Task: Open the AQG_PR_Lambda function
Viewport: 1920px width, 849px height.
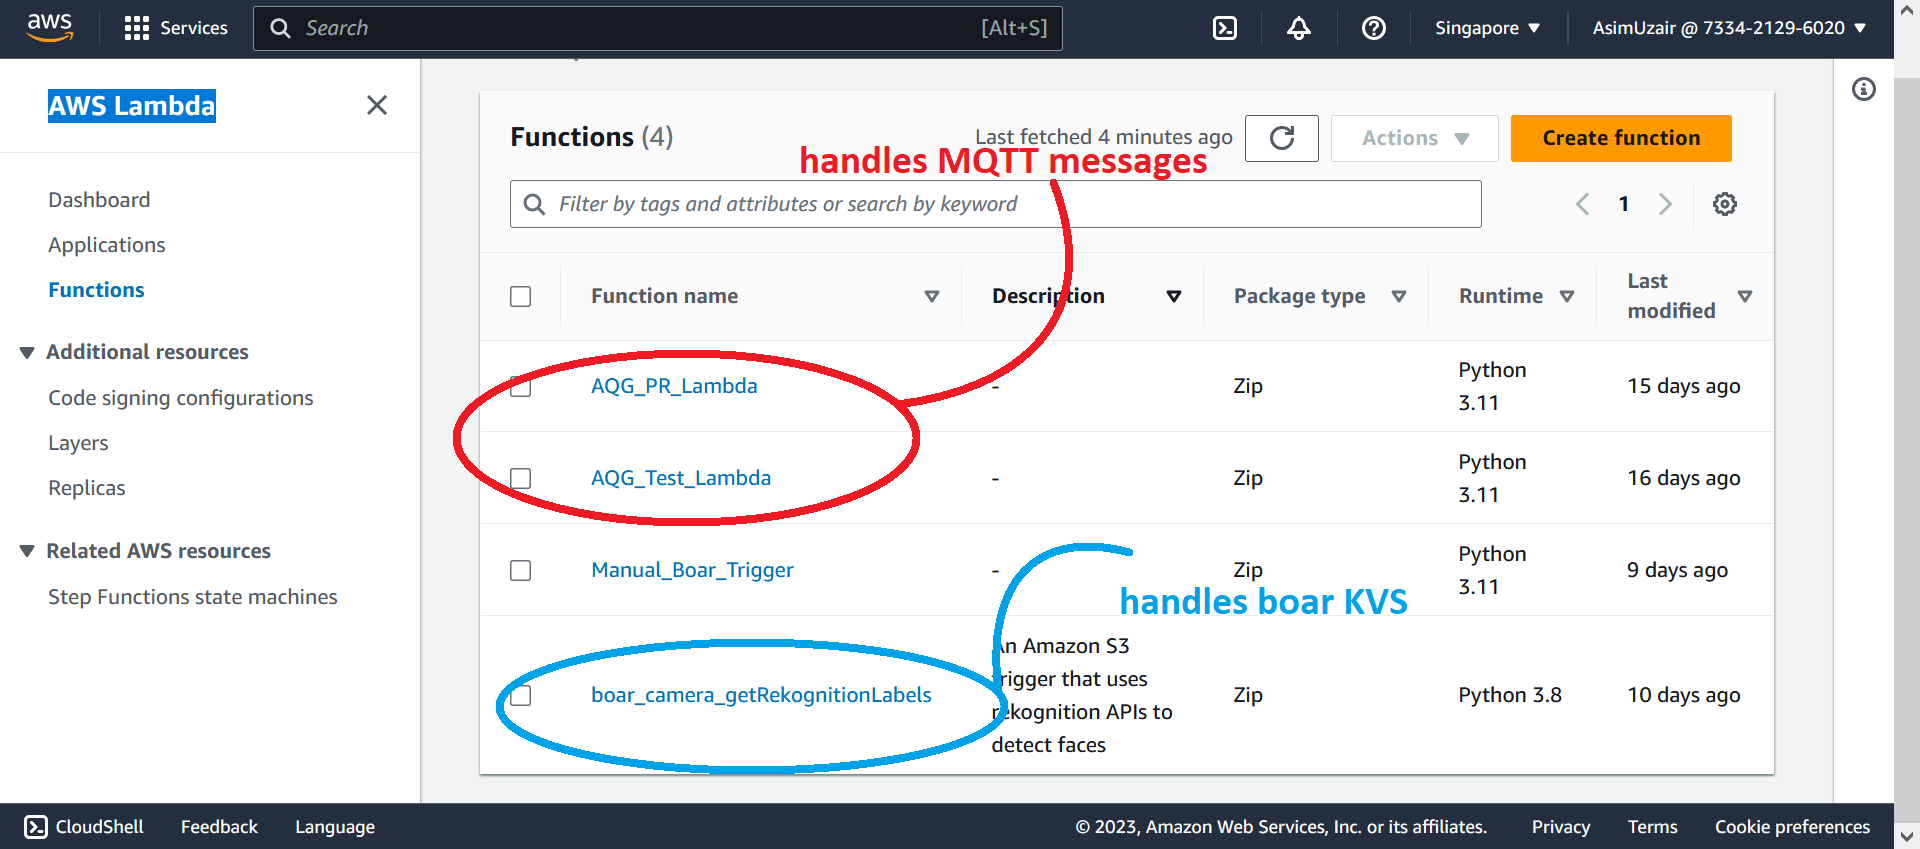Action: [674, 386]
